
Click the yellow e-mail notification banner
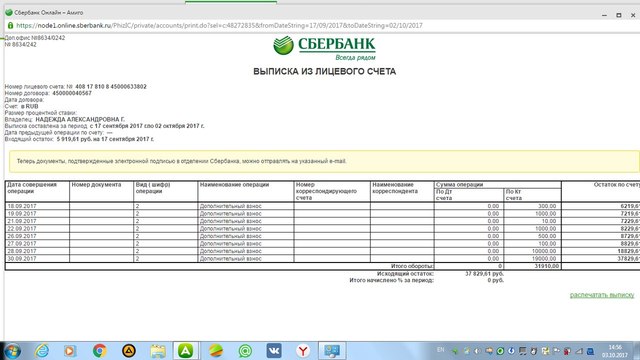(324, 161)
